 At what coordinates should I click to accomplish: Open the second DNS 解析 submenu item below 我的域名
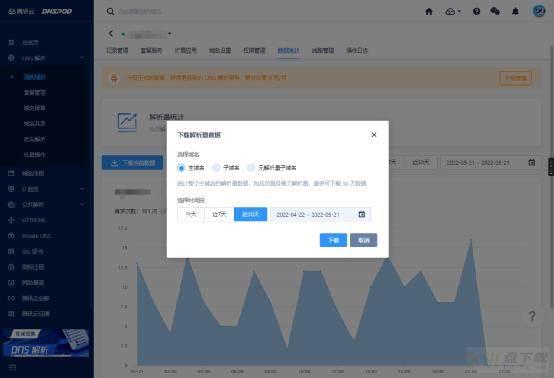(35, 93)
